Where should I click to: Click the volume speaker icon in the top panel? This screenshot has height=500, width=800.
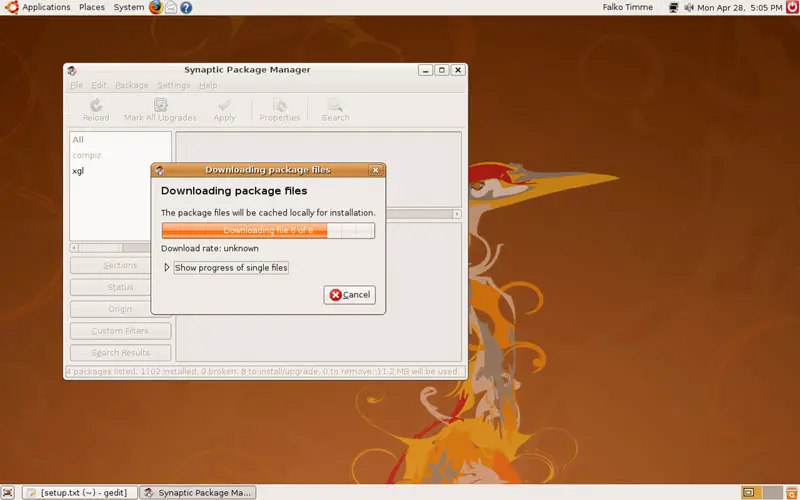tap(689, 8)
